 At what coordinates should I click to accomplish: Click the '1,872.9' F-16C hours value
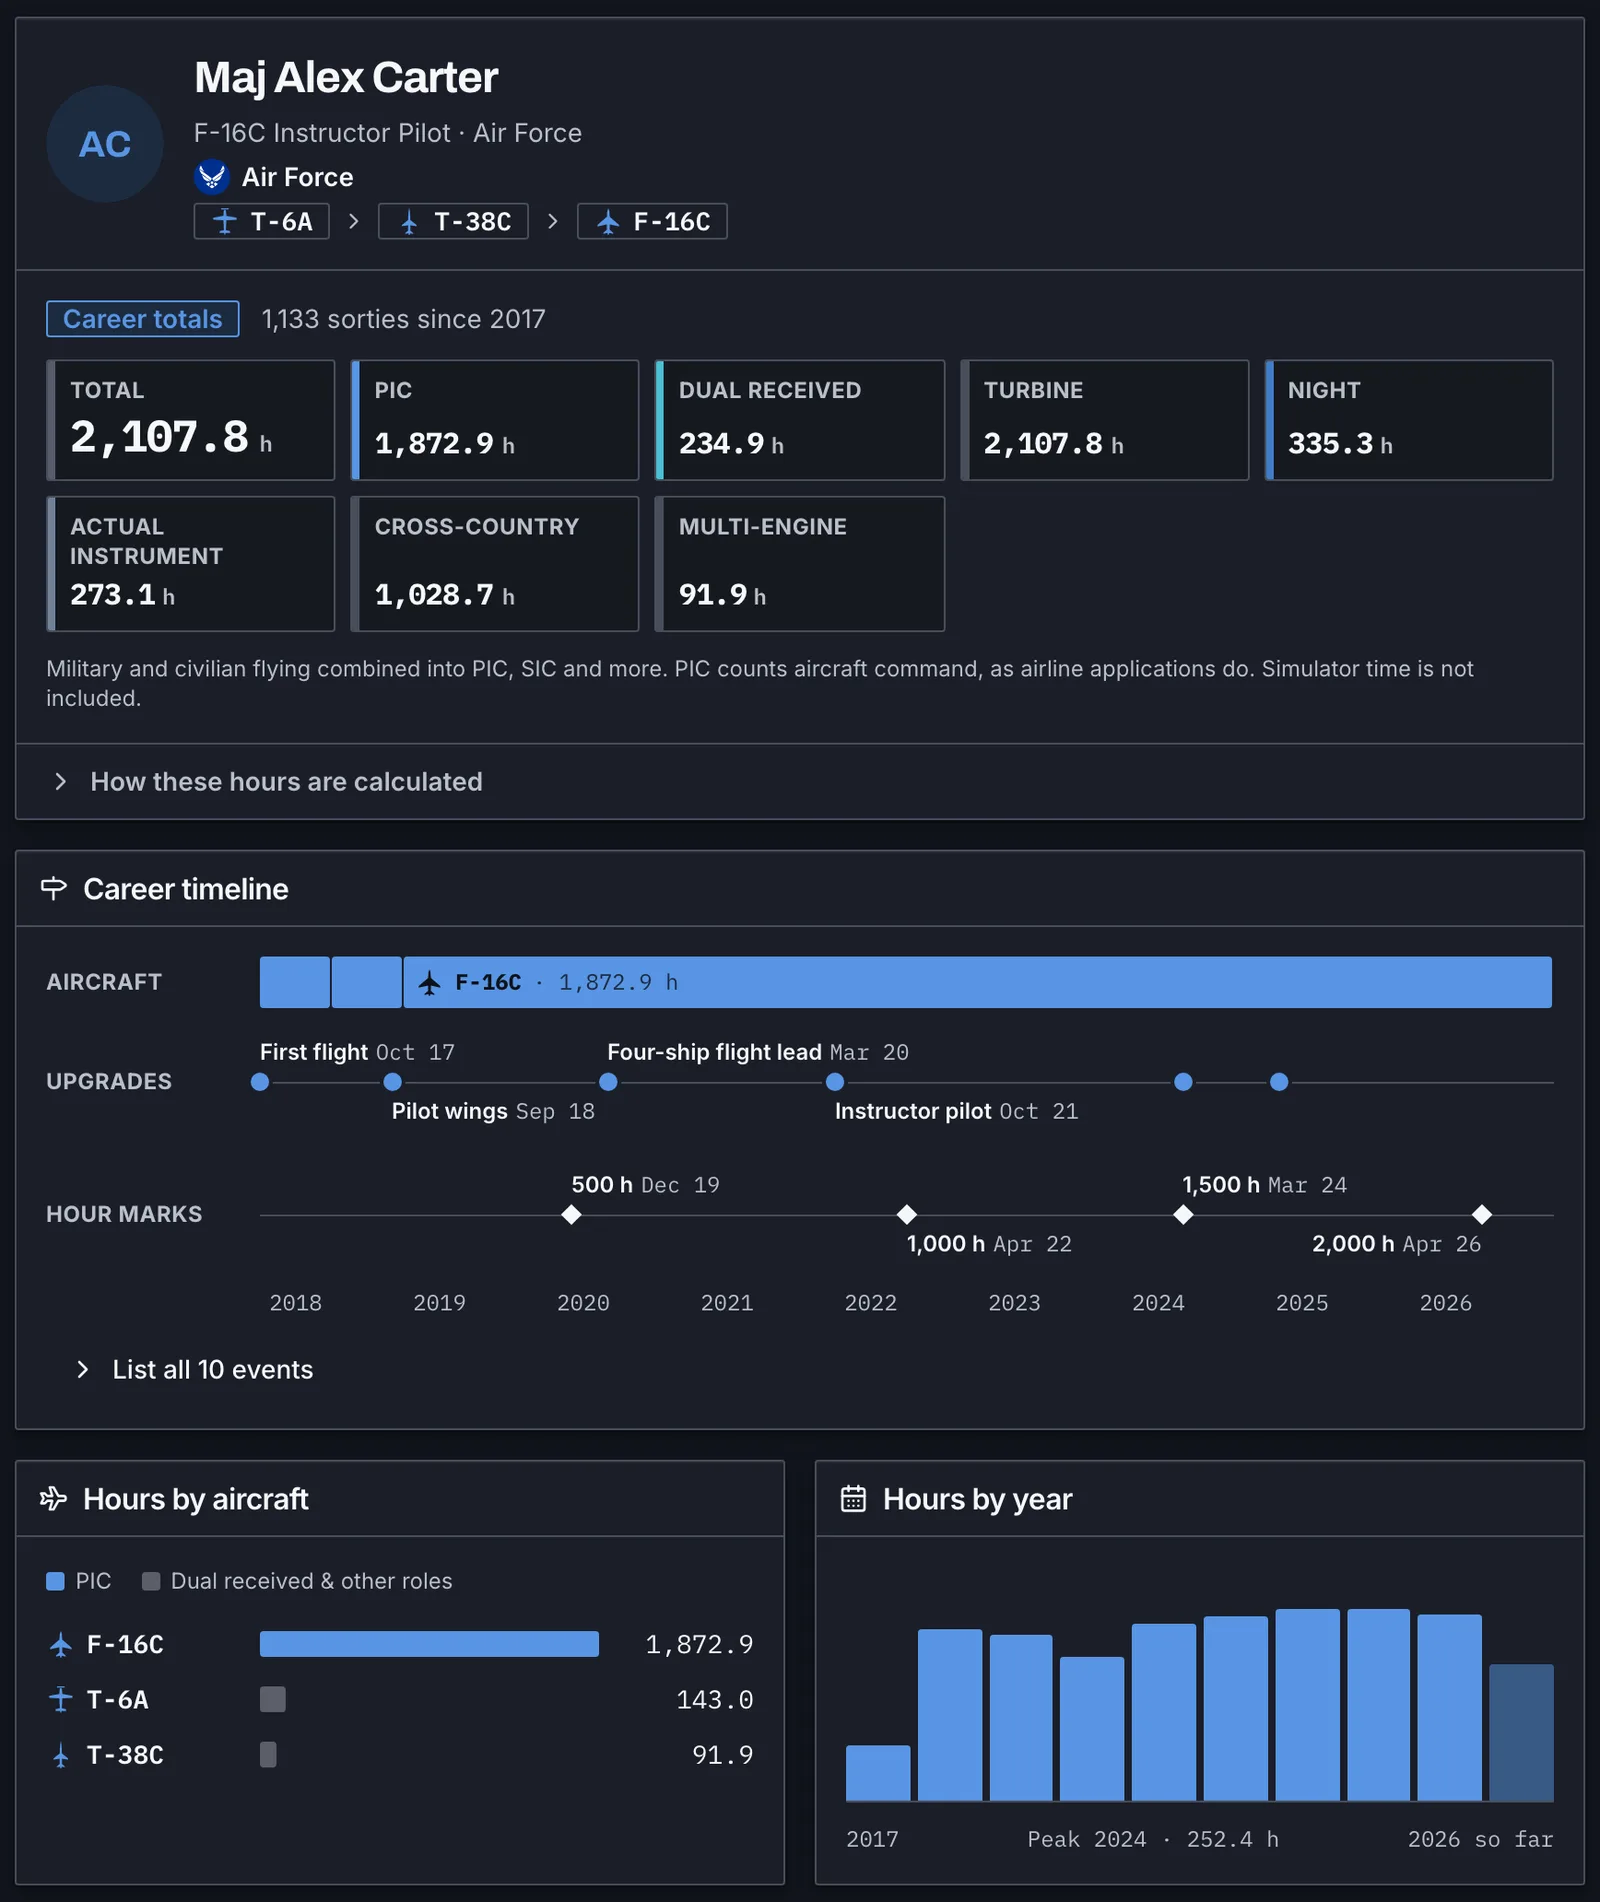[699, 1644]
